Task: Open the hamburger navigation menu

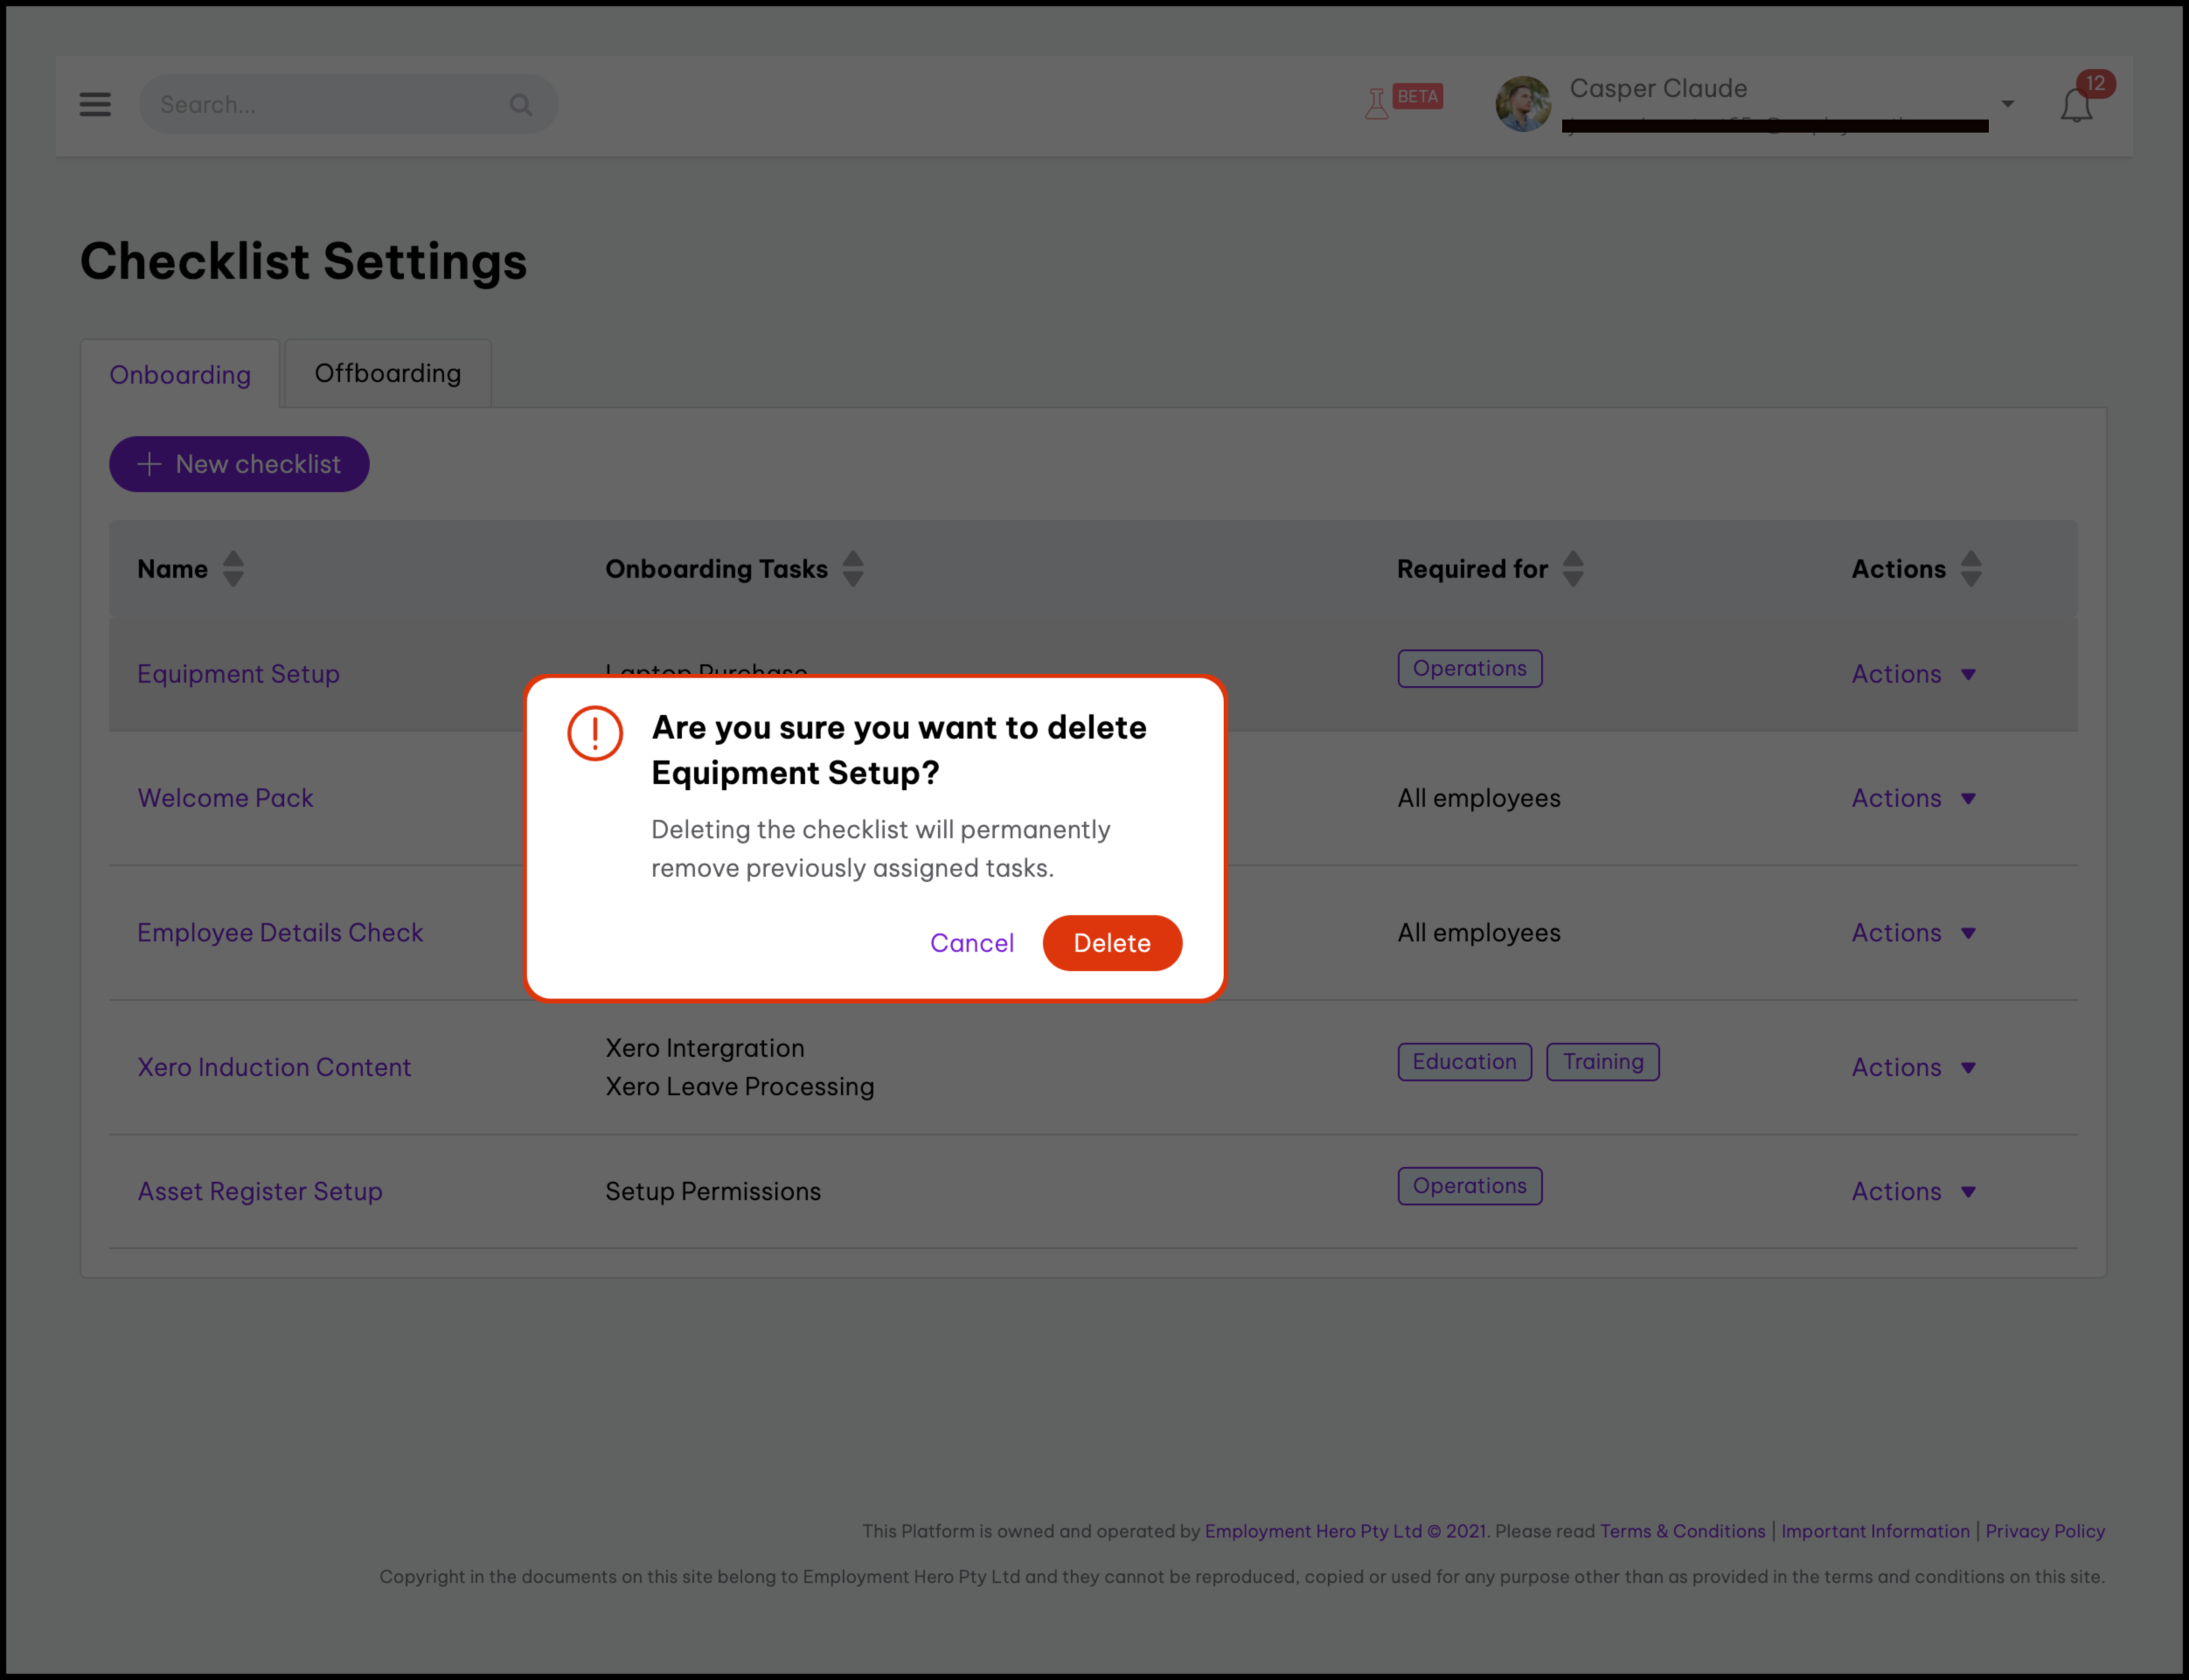Action: point(95,104)
